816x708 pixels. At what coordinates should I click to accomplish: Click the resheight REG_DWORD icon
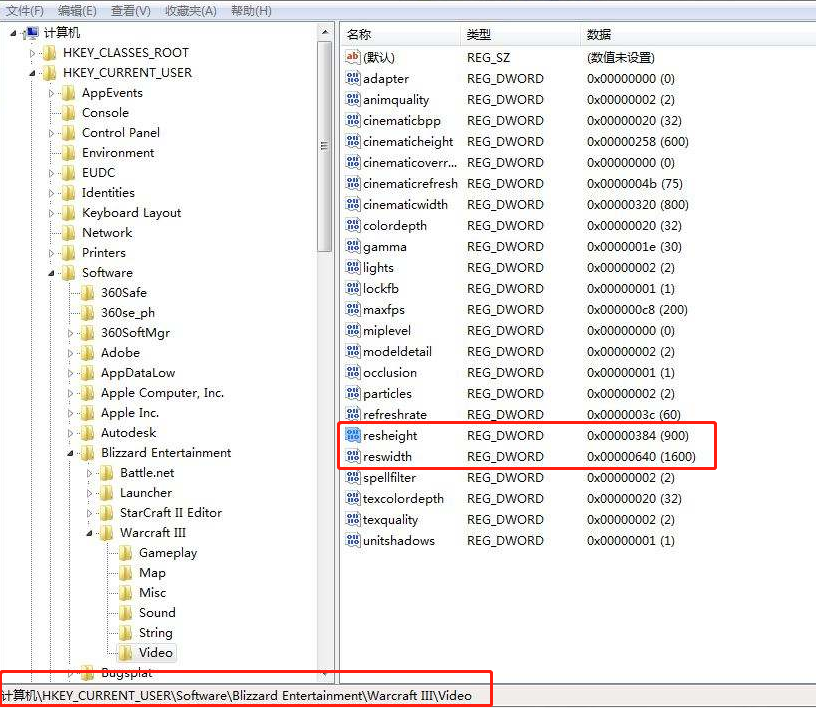(x=352, y=435)
